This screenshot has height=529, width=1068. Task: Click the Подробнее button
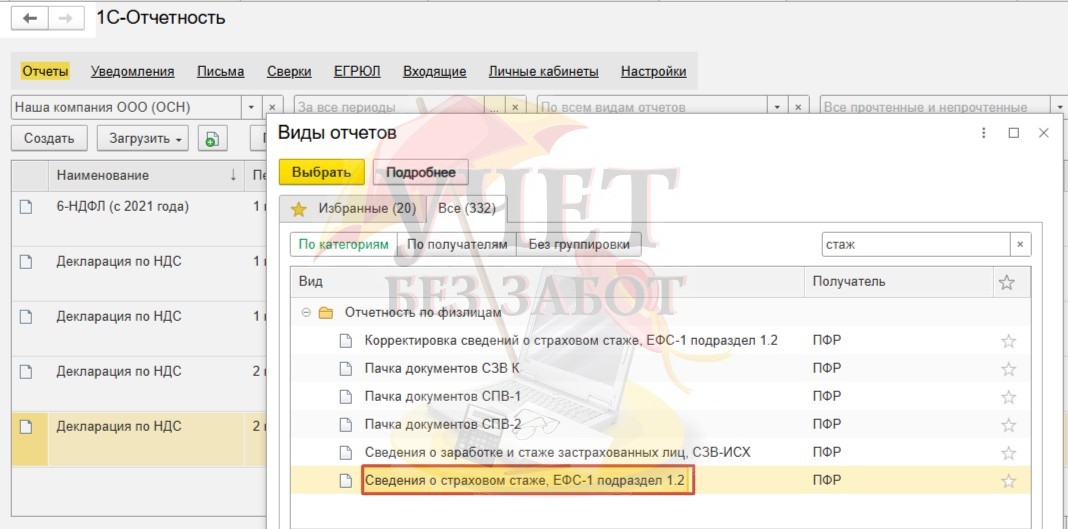[x=420, y=172]
